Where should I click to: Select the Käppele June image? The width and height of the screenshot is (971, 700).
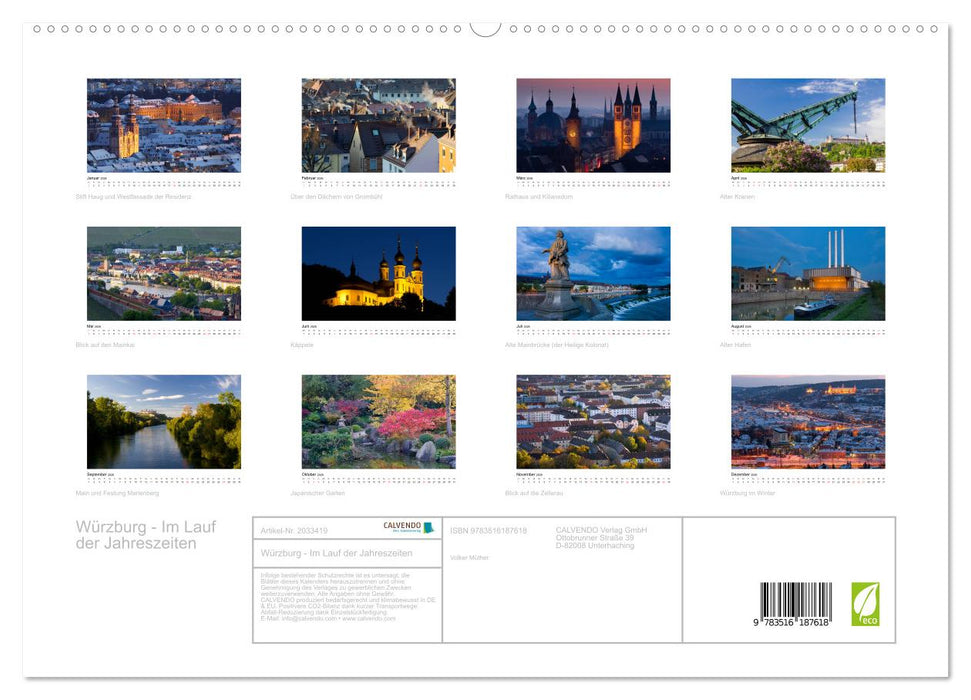[x=378, y=272]
